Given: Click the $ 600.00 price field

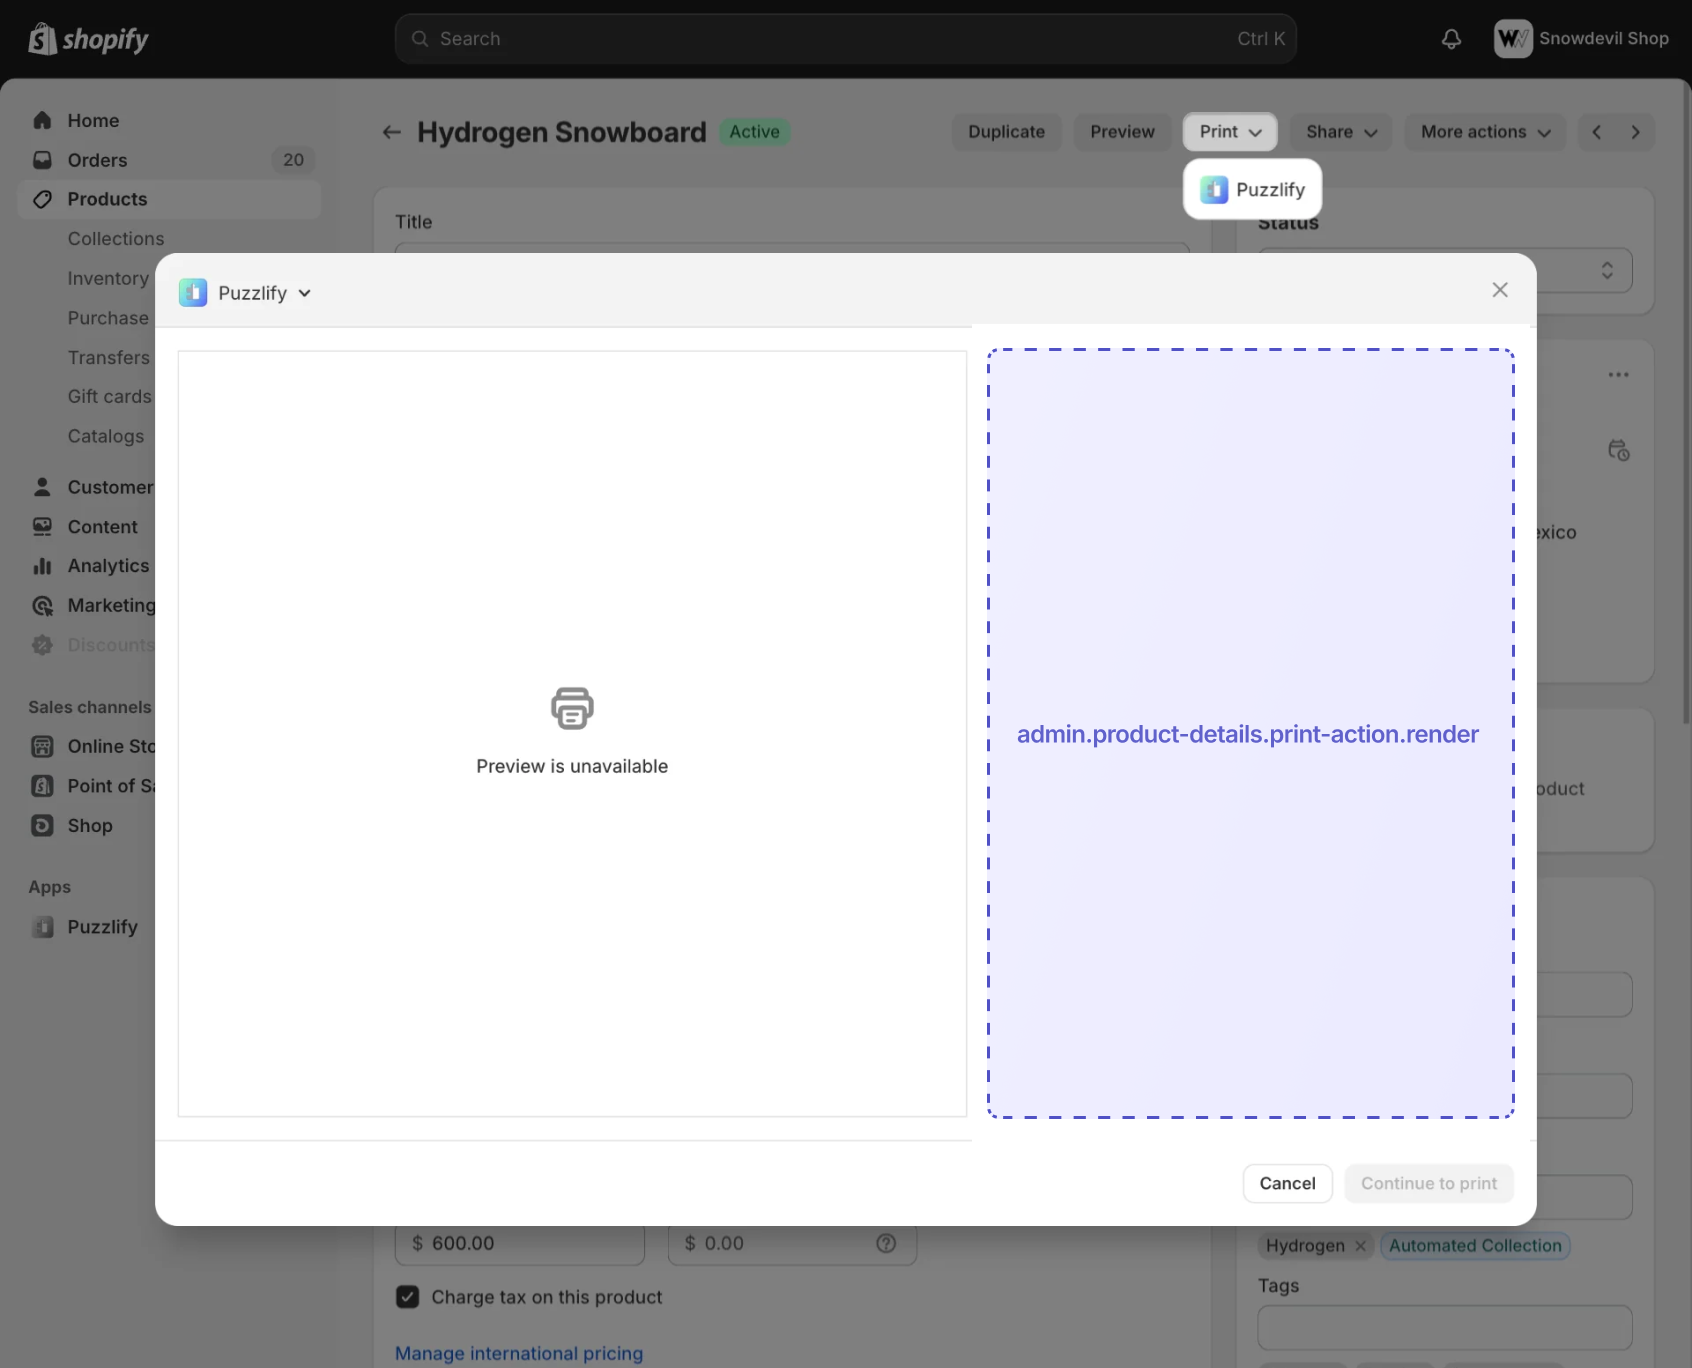Looking at the screenshot, I should coord(520,1243).
